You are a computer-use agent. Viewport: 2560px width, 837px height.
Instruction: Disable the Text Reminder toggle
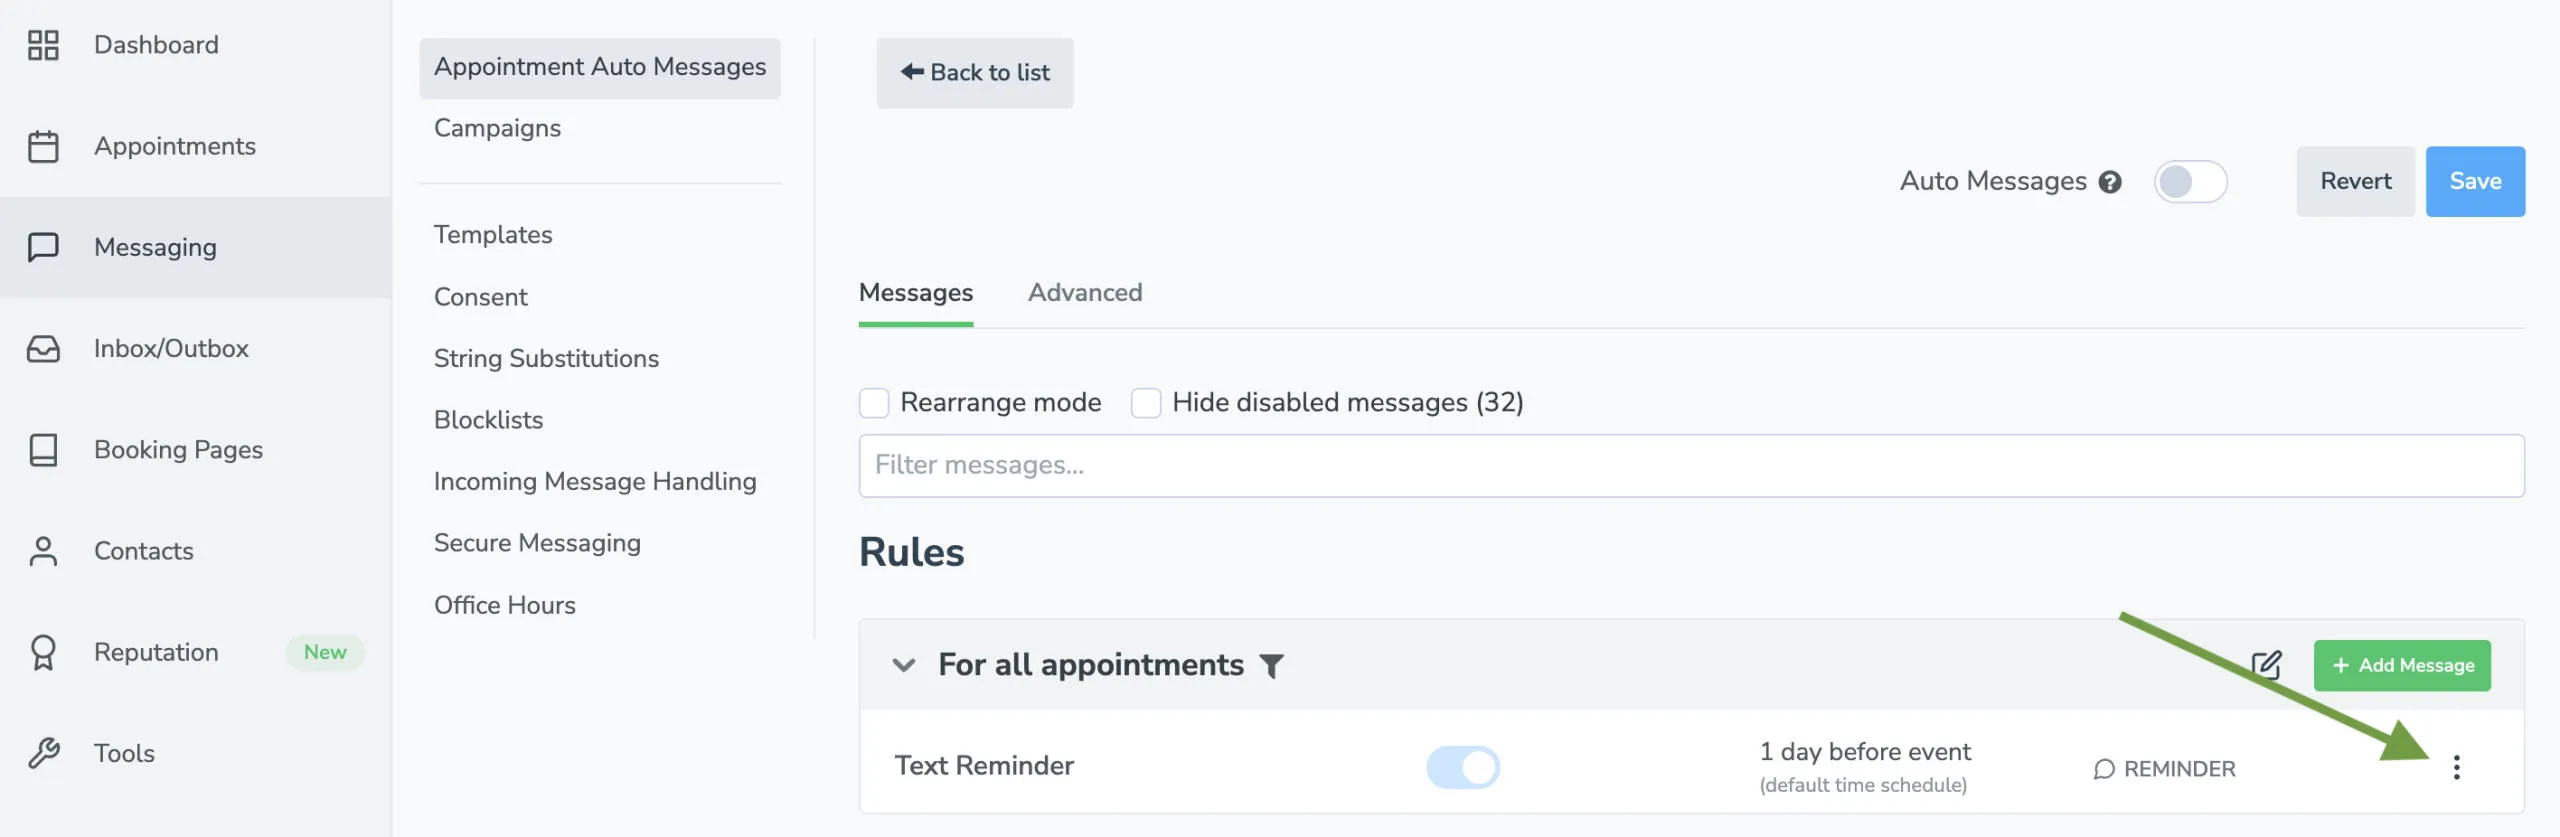(1464, 766)
